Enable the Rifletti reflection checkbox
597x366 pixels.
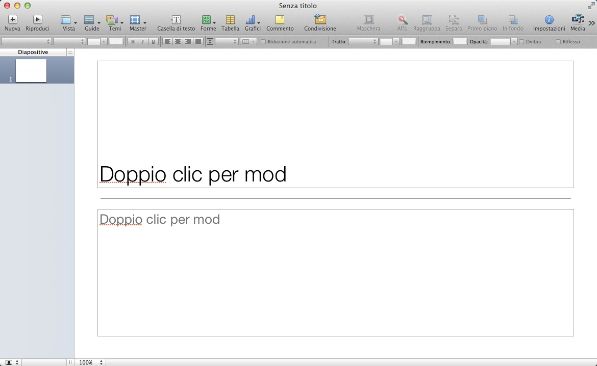(558, 42)
